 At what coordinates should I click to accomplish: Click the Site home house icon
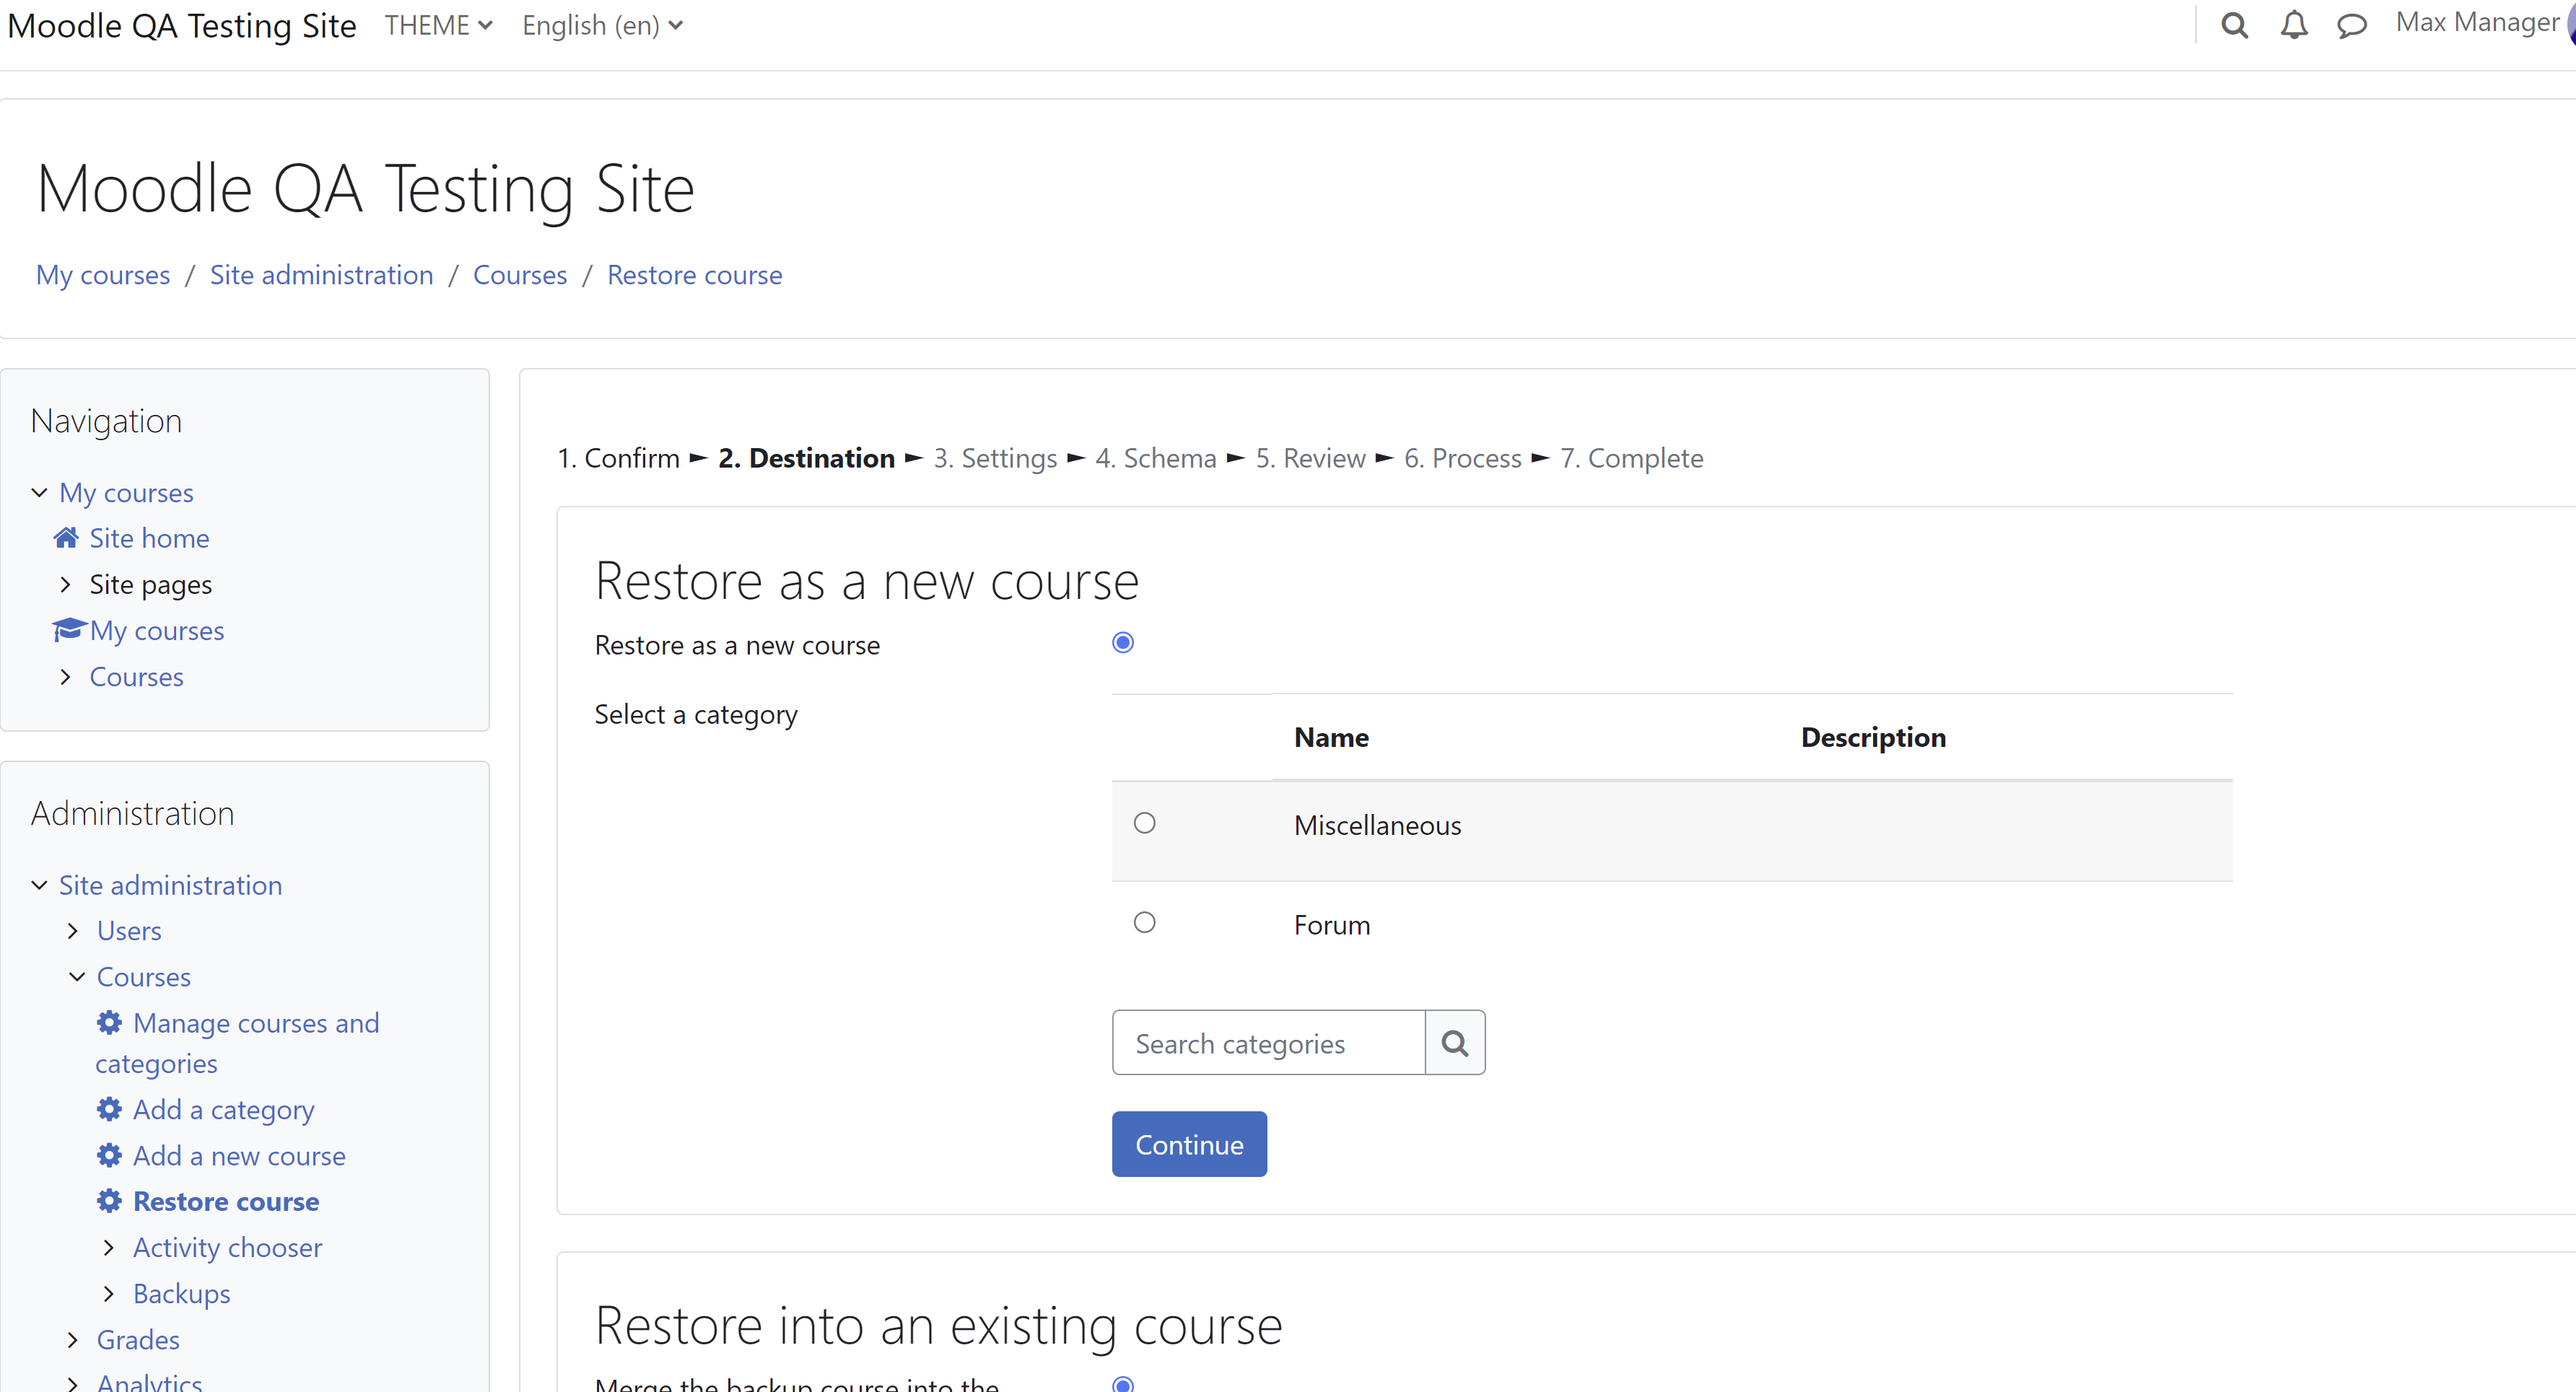click(x=66, y=538)
